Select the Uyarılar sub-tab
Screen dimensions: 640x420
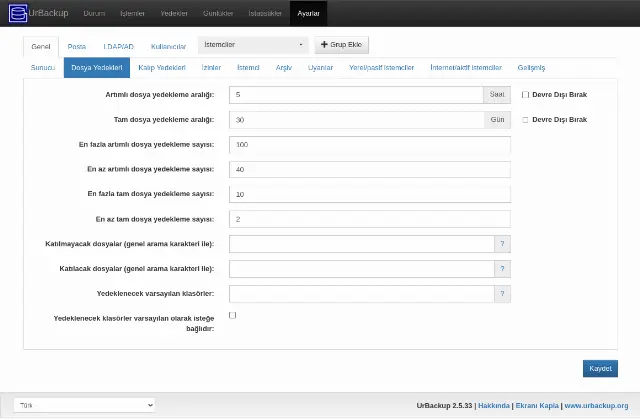pos(320,68)
